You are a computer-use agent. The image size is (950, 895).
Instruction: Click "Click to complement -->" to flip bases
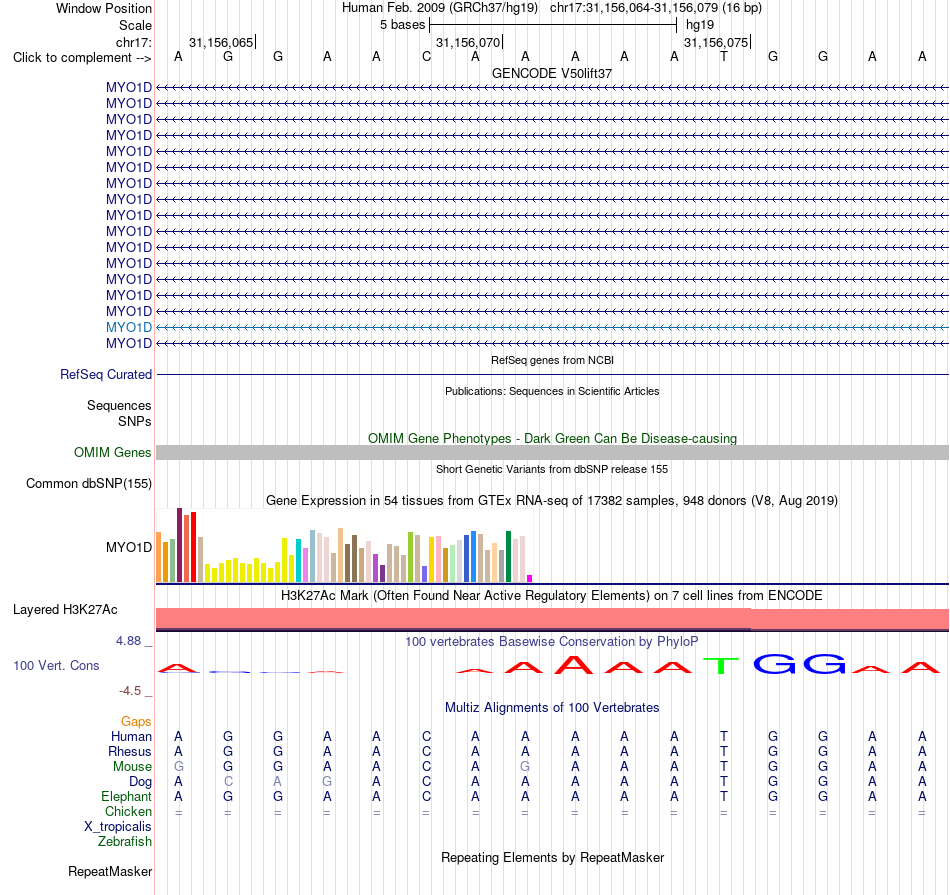[82, 58]
